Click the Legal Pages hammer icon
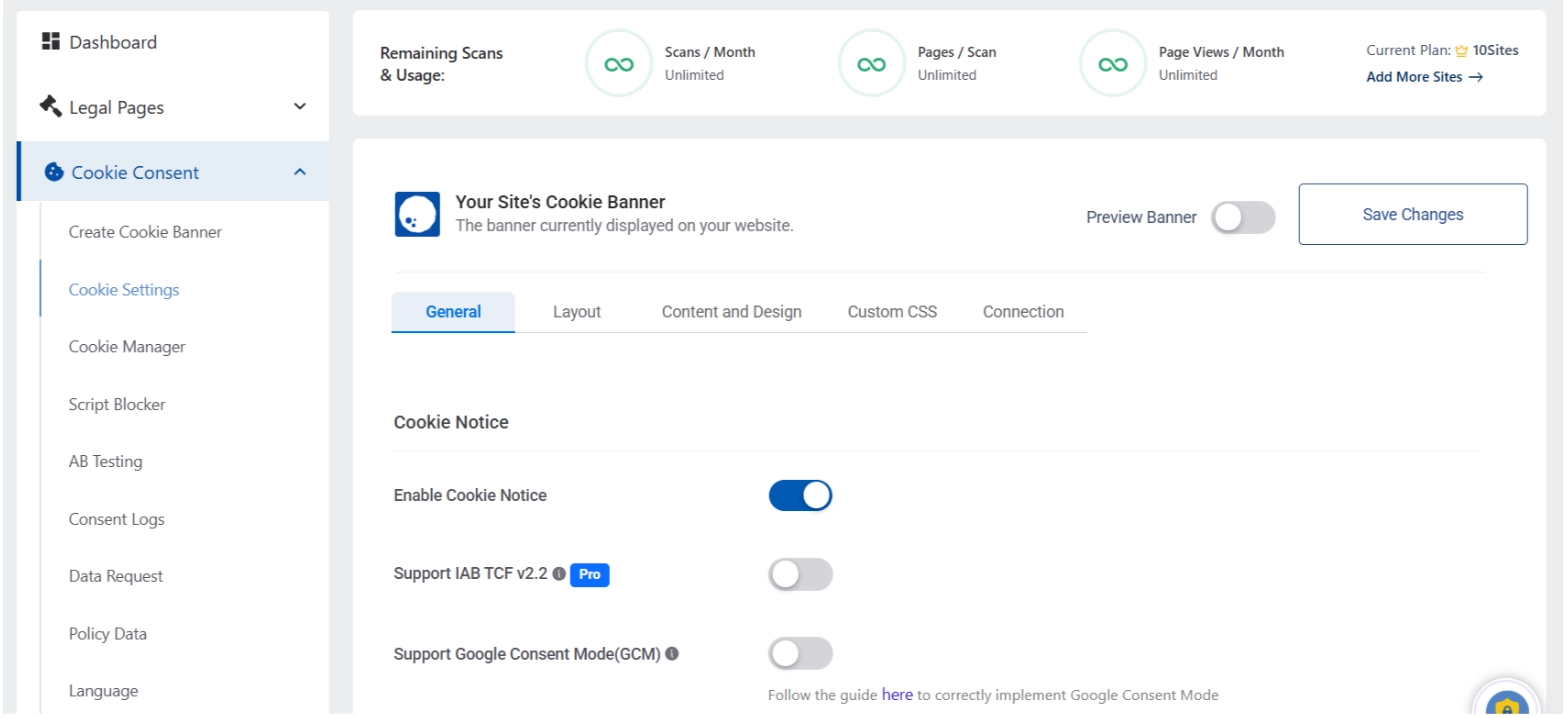 [x=50, y=107]
